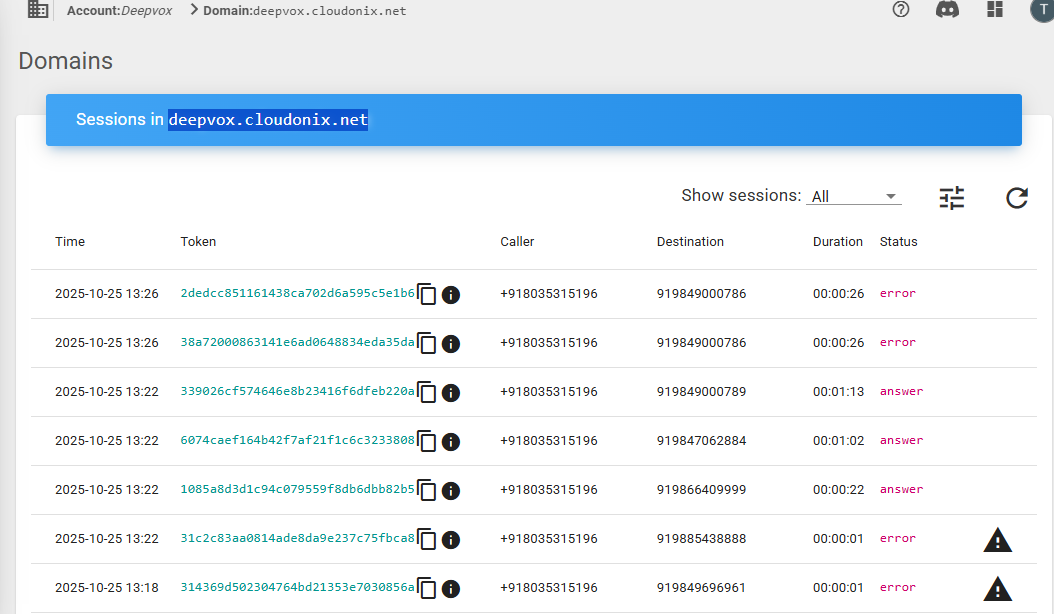1054x614 pixels.
Task: Open the session filter settings icon
Action: (x=952, y=198)
